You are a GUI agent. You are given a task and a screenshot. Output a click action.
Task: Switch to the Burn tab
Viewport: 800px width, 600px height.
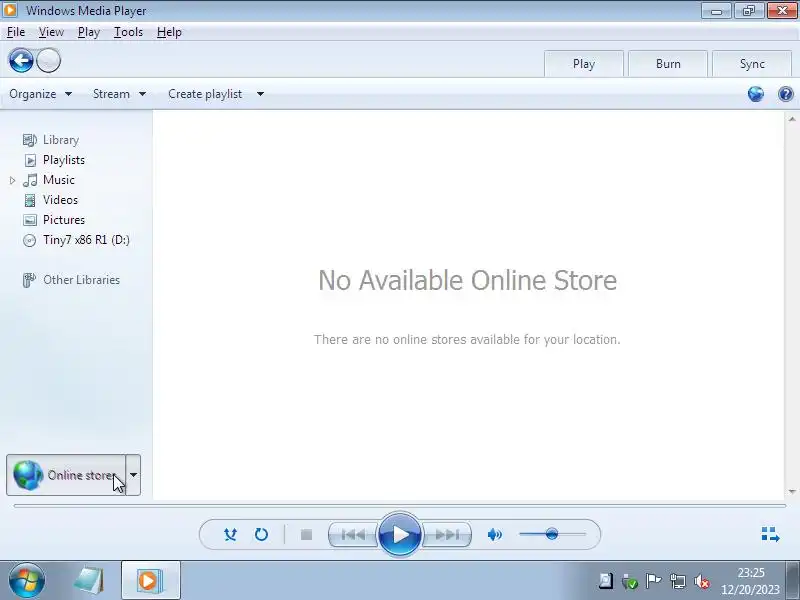click(x=668, y=64)
